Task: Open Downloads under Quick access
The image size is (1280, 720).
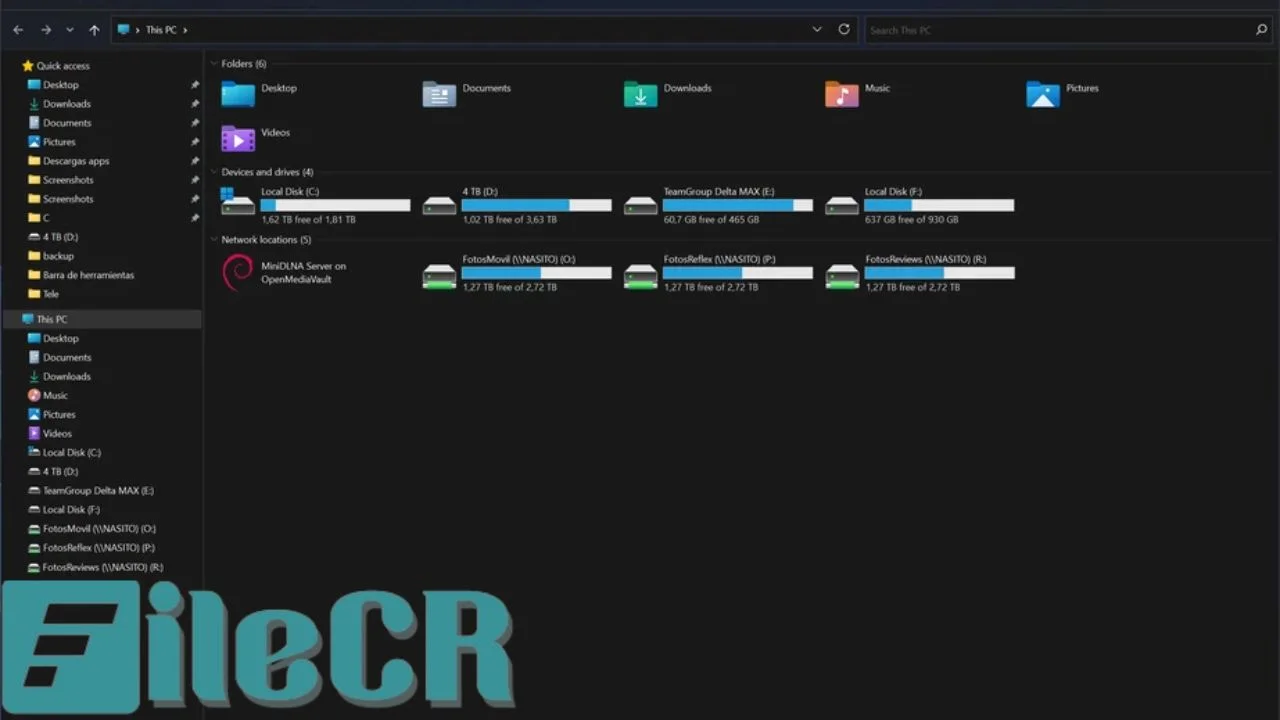Action: 66,104
